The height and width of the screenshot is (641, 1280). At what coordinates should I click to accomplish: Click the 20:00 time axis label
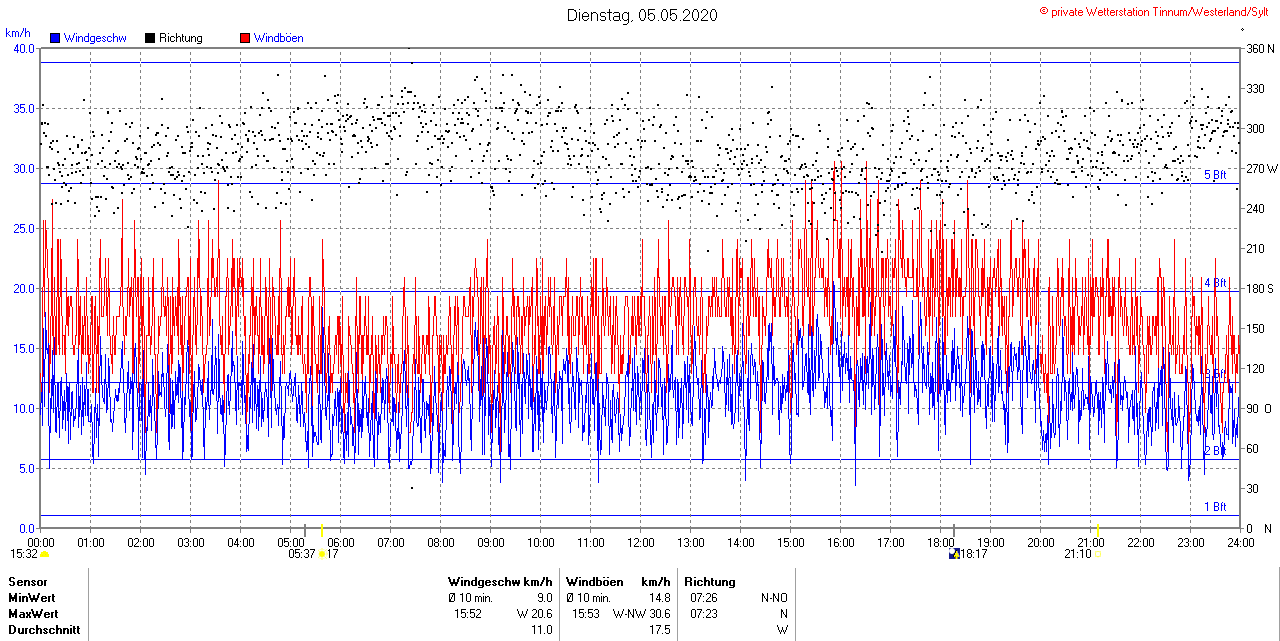click(x=1041, y=543)
